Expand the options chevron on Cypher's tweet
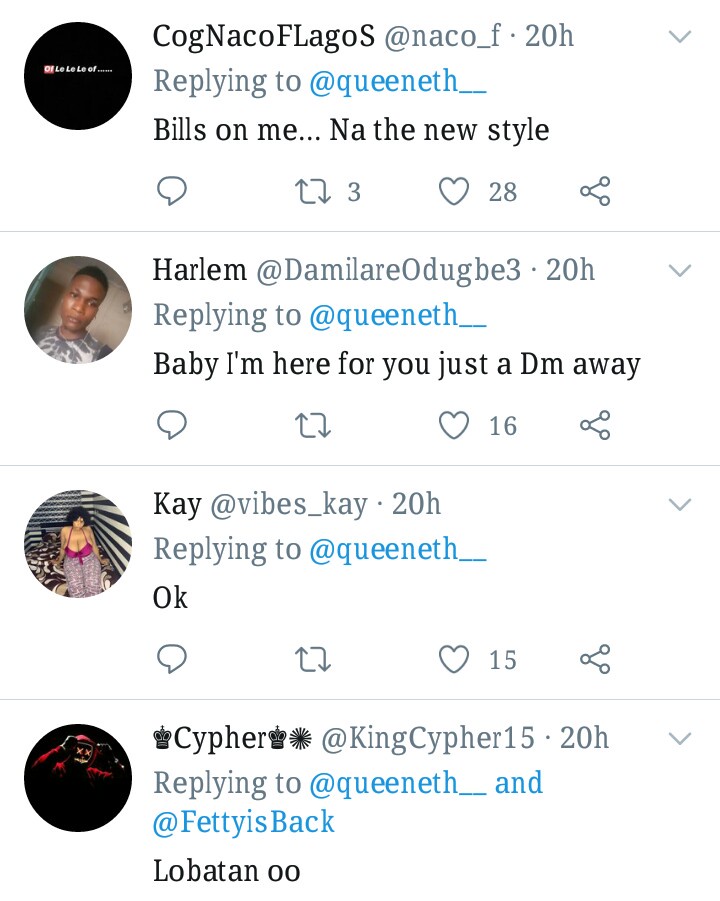Image resolution: width=720 pixels, height=901 pixels. [x=680, y=739]
